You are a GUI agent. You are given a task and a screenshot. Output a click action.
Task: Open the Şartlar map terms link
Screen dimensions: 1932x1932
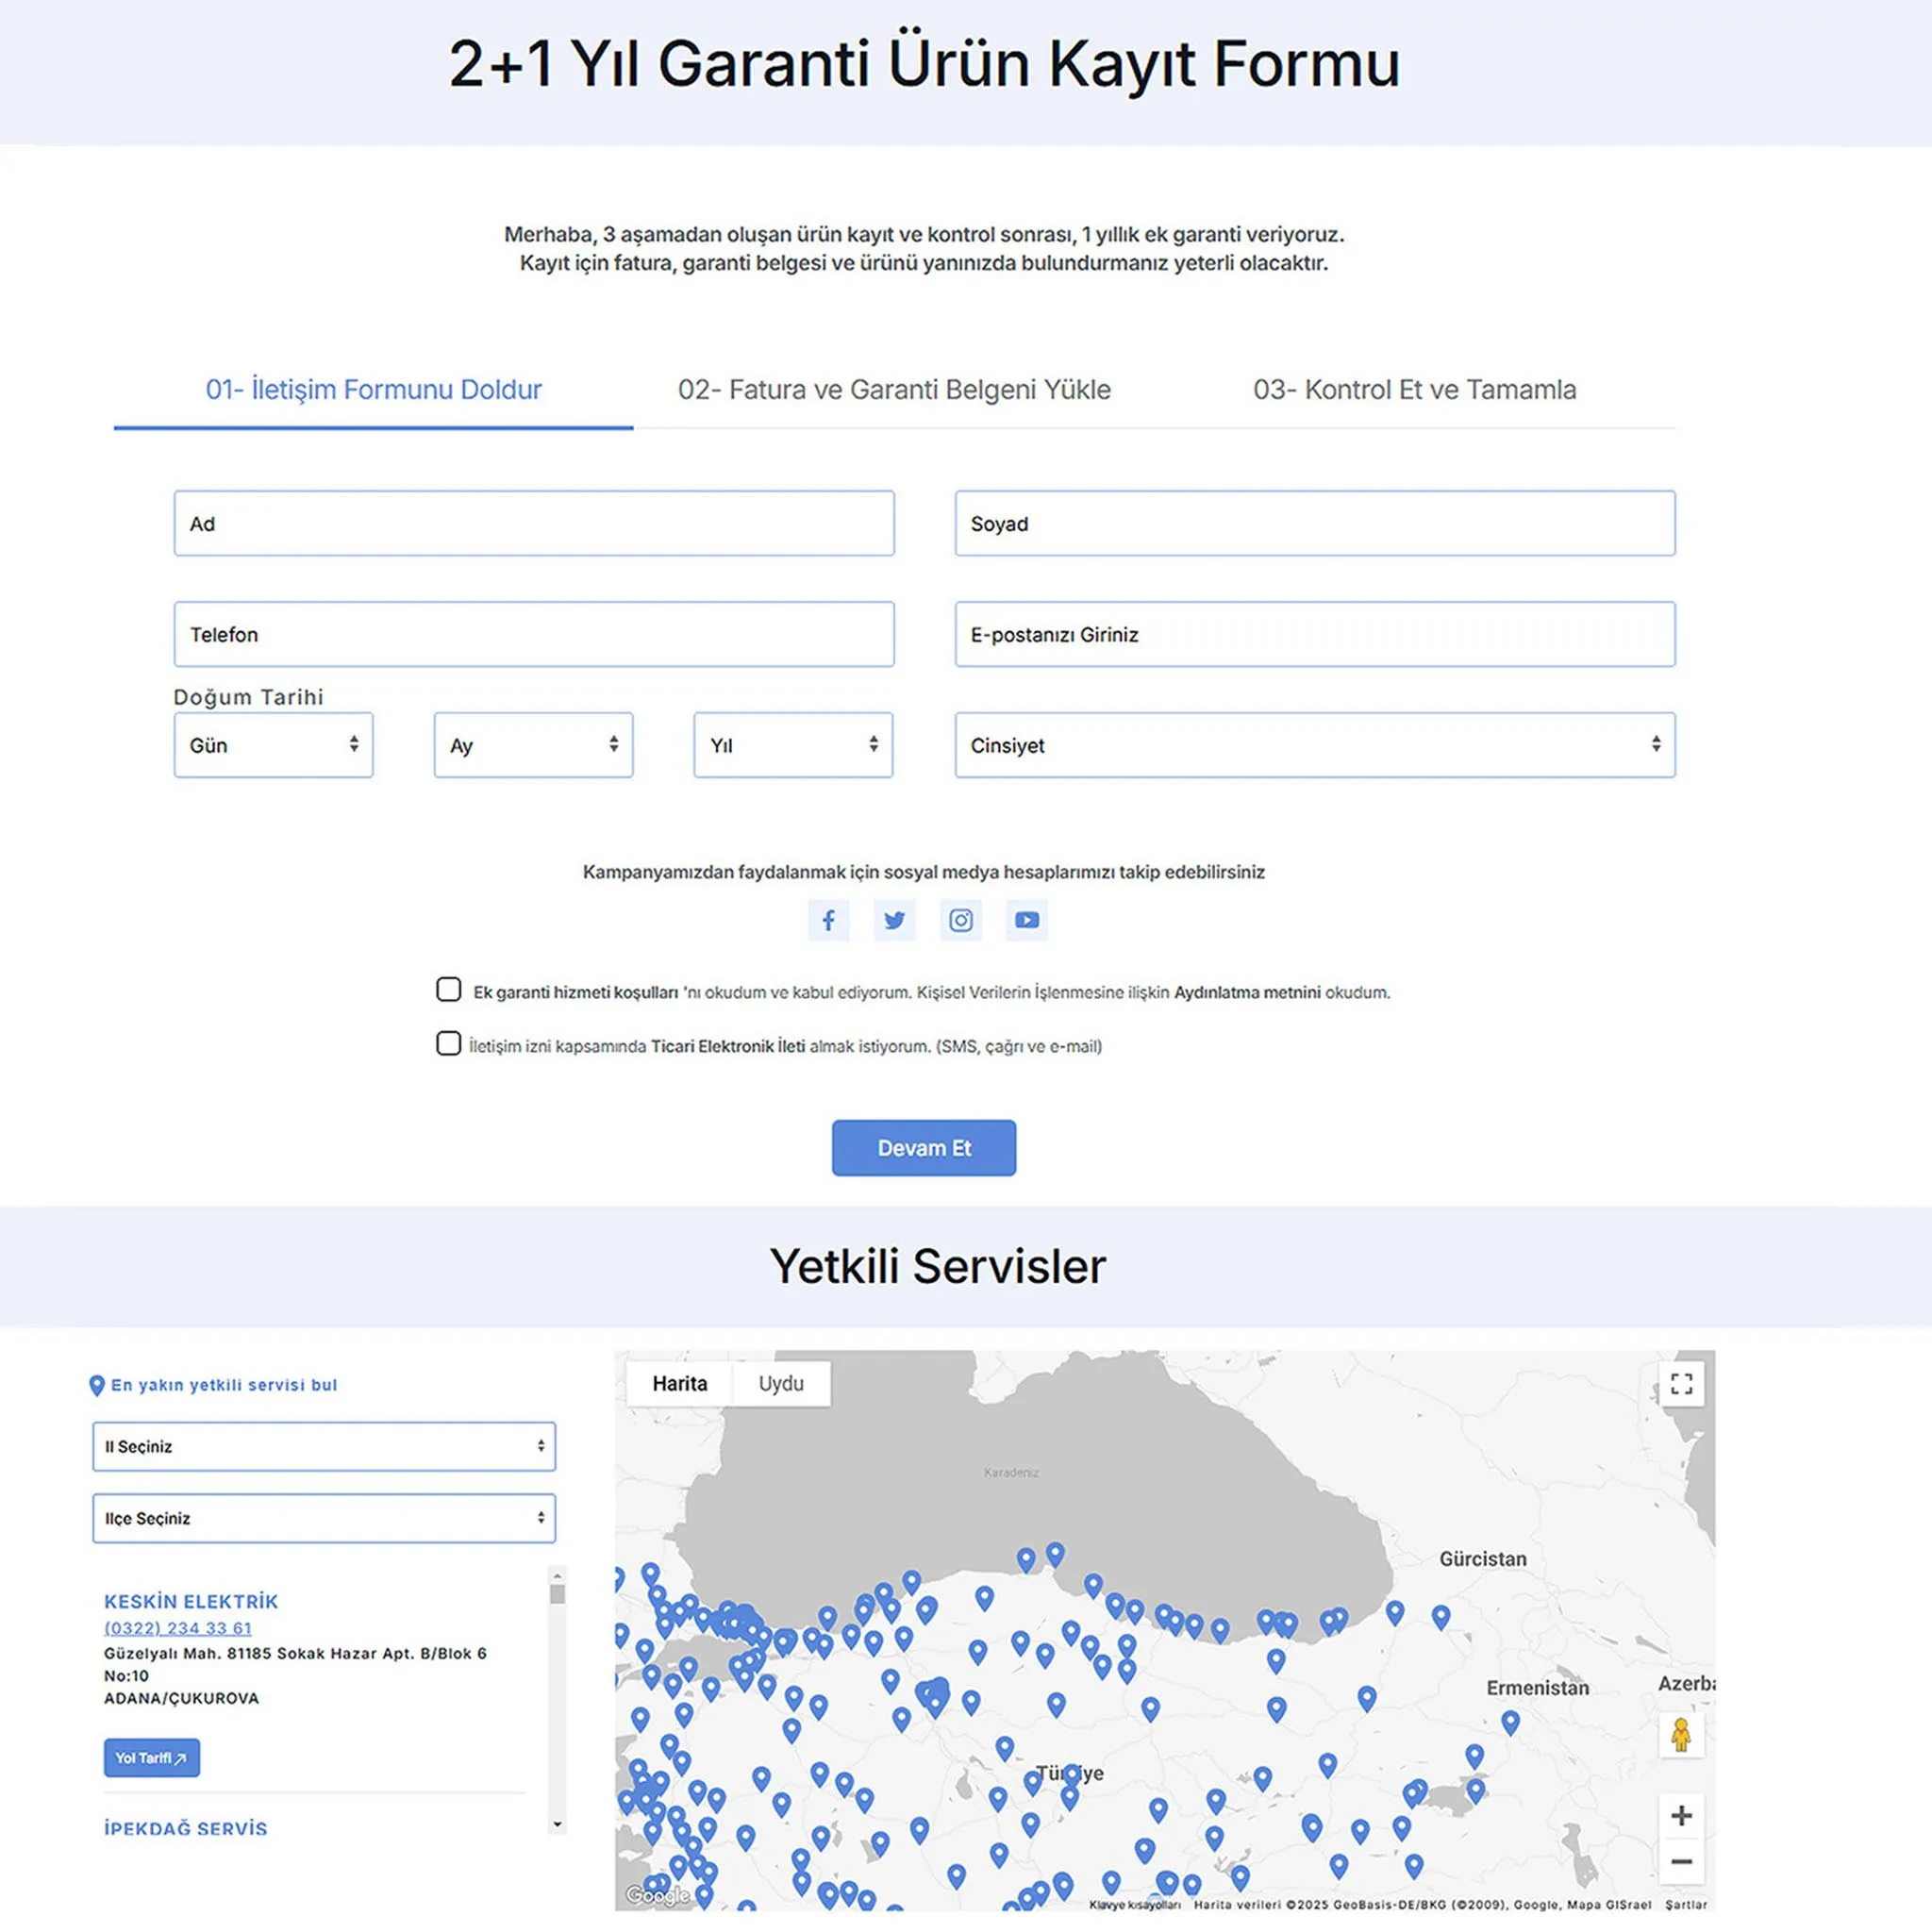[x=1686, y=1905]
